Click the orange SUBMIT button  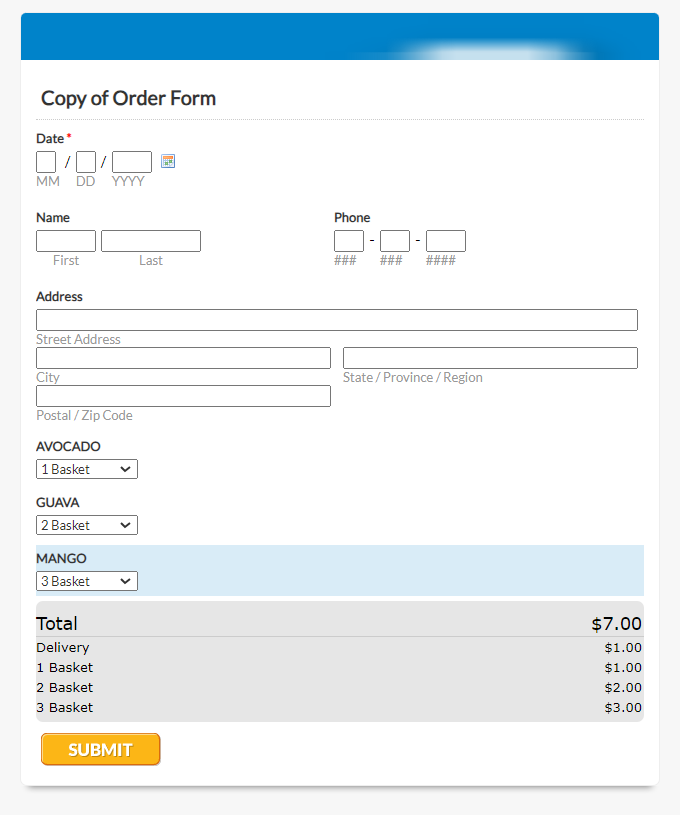pos(100,750)
